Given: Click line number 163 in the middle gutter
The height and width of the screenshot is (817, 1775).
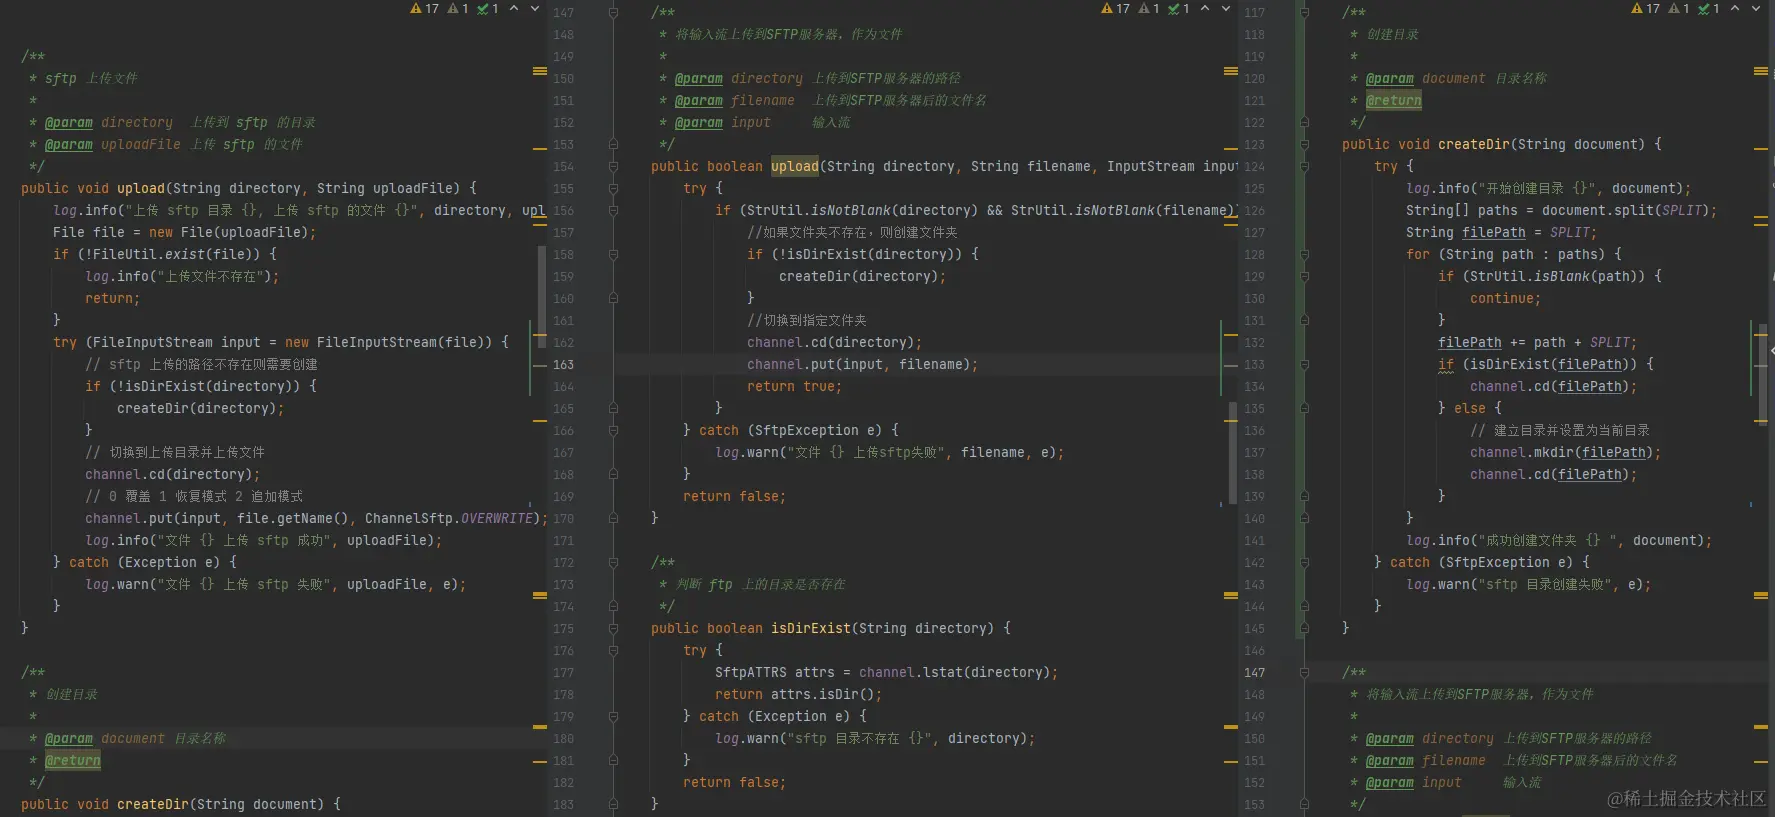Looking at the screenshot, I should pyautogui.click(x=563, y=365).
